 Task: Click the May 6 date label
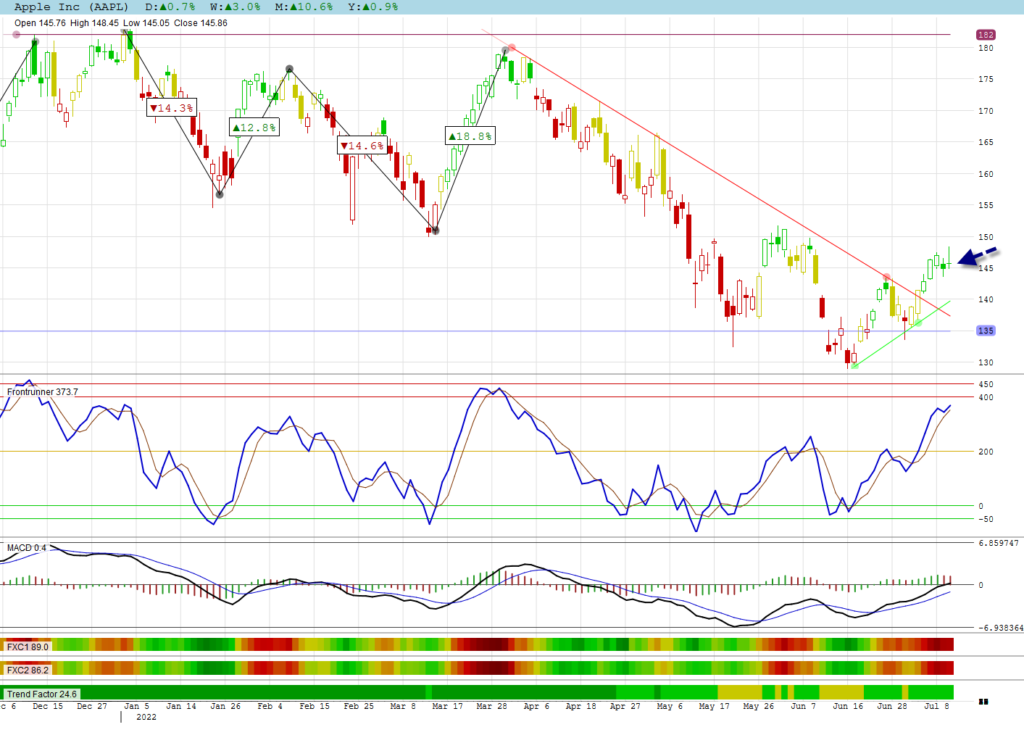pos(669,706)
